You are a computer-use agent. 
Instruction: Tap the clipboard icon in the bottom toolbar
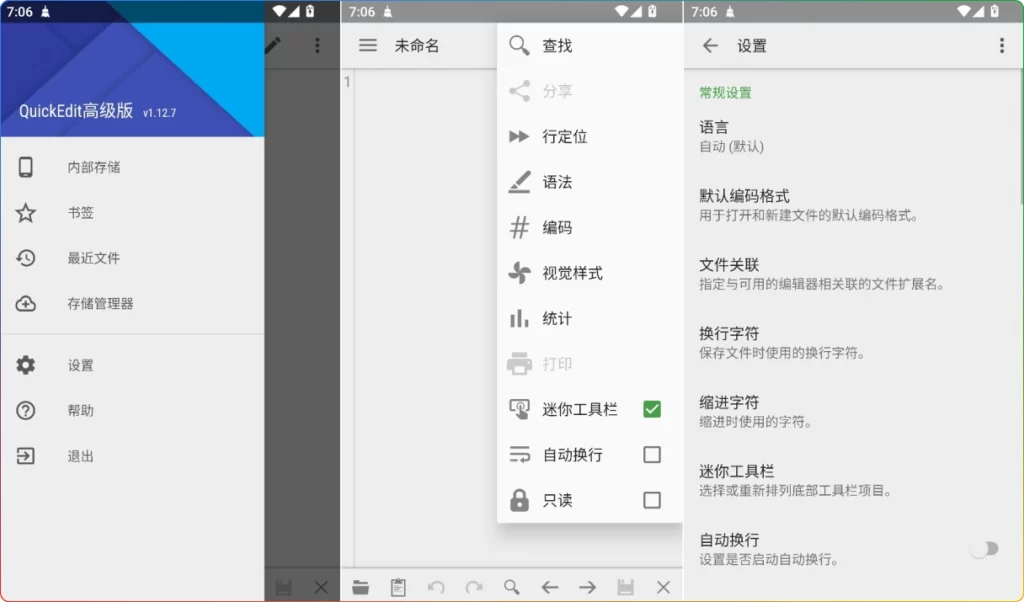(x=398, y=588)
